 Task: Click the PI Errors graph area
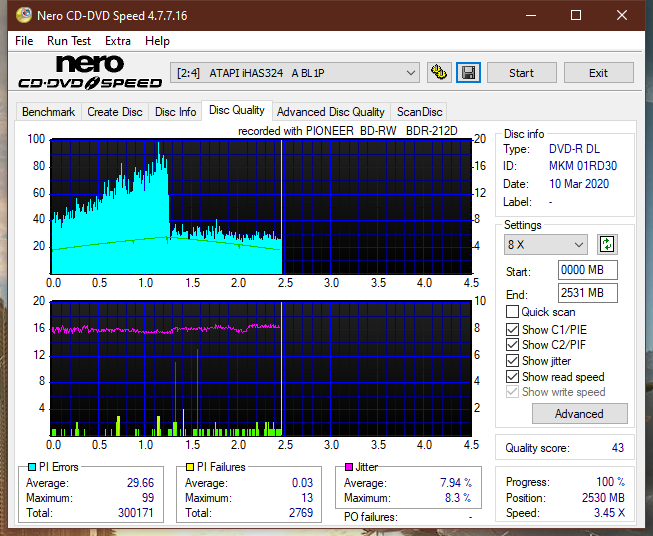coord(261,207)
